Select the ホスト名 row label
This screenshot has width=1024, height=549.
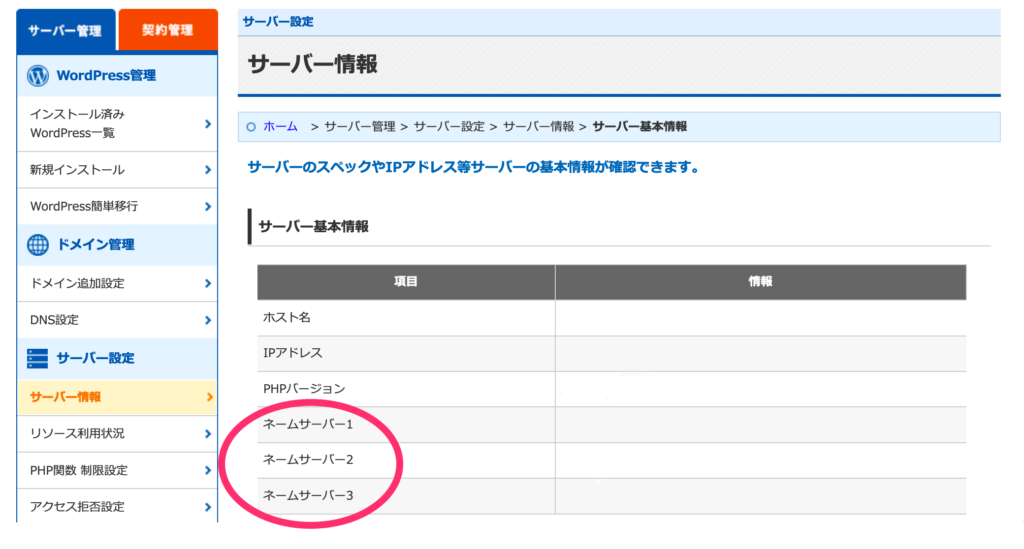pyautogui.click(x=287, y=317)
